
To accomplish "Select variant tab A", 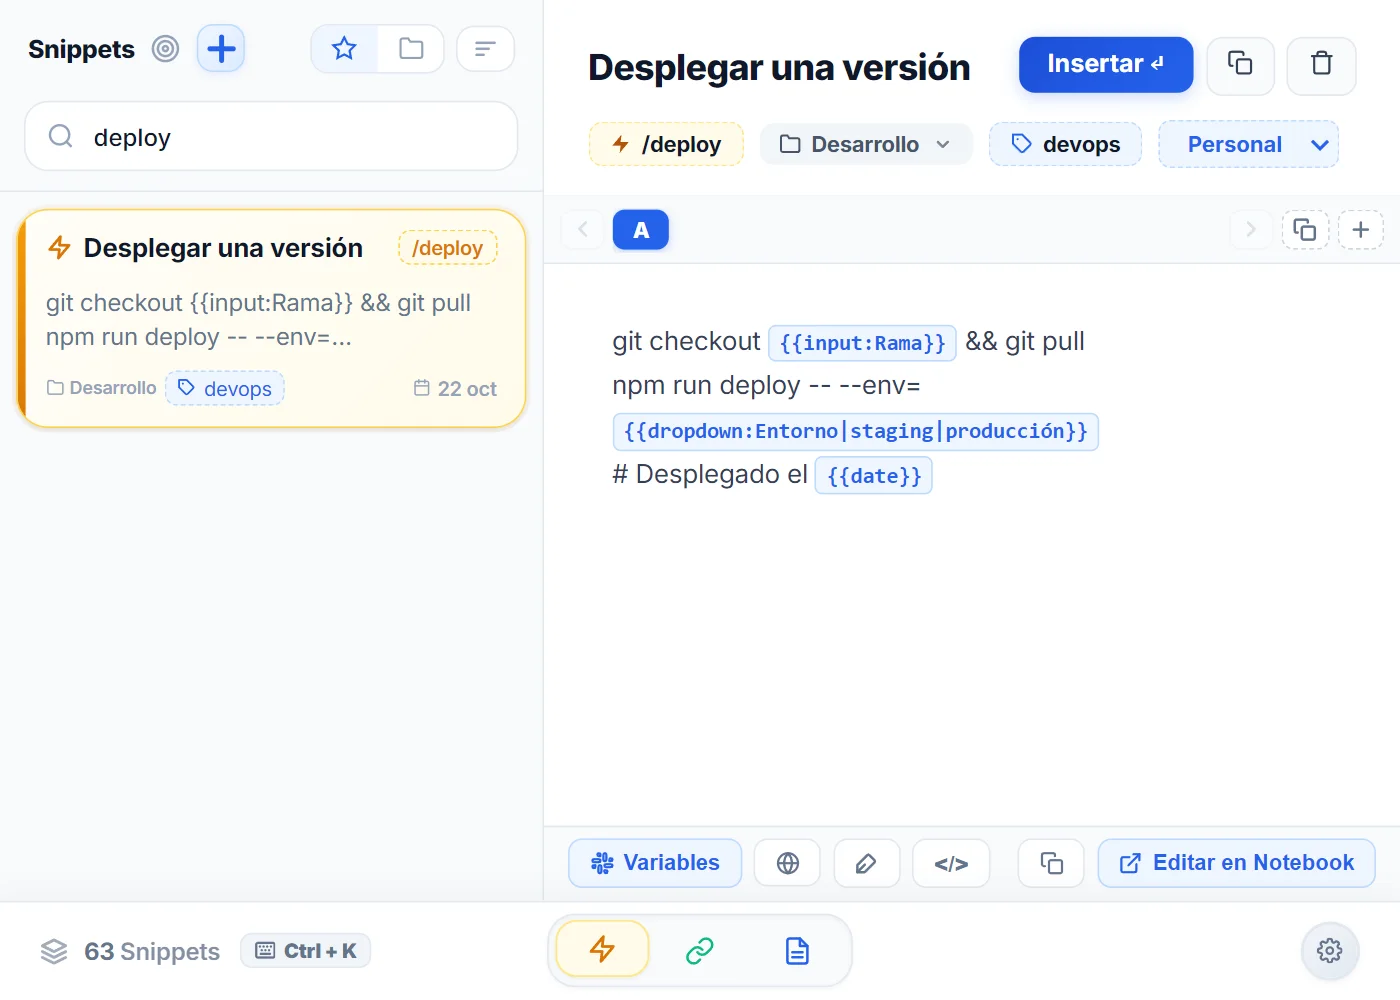I will (641, 230).
